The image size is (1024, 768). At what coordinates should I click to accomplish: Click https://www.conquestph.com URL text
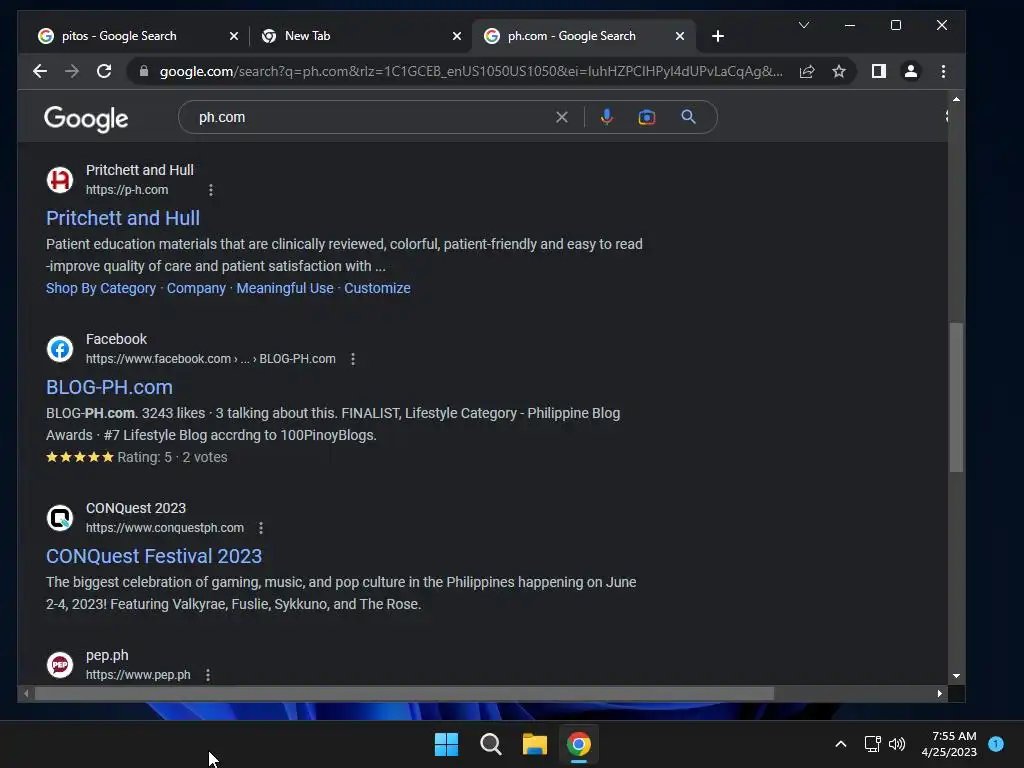pyautogui.click(x=165, y=528)
